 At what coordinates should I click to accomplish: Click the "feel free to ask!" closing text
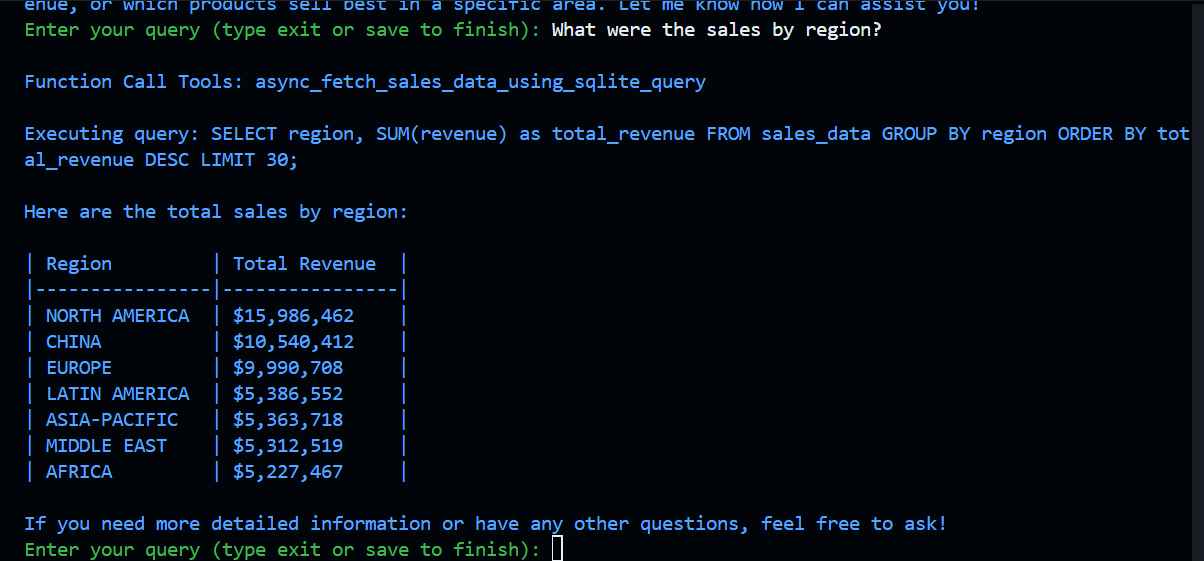point(853,524)
